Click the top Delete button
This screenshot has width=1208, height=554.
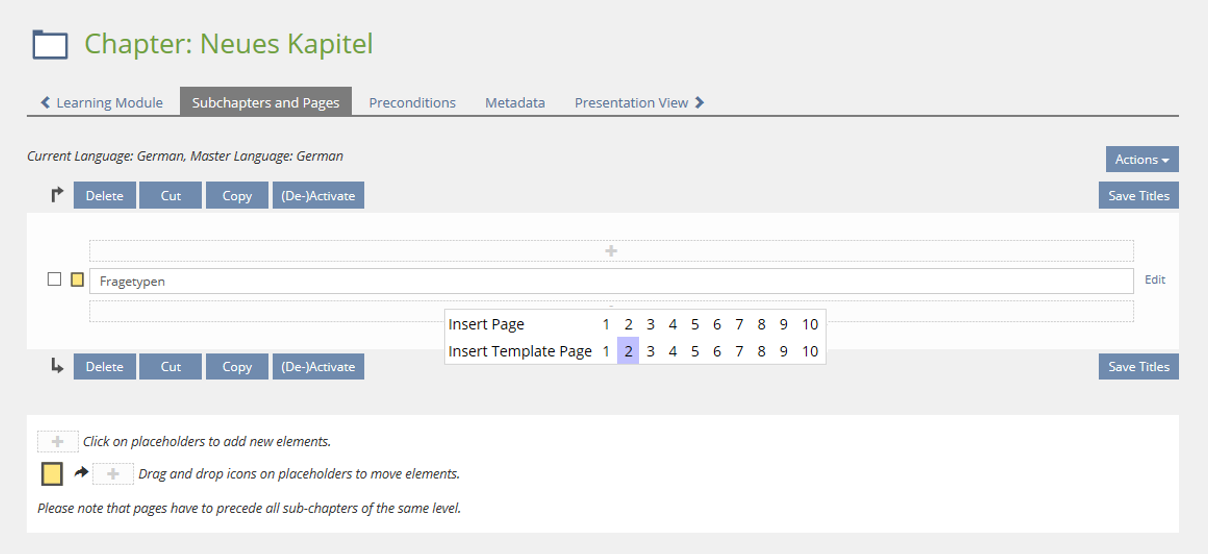point(104,196)
